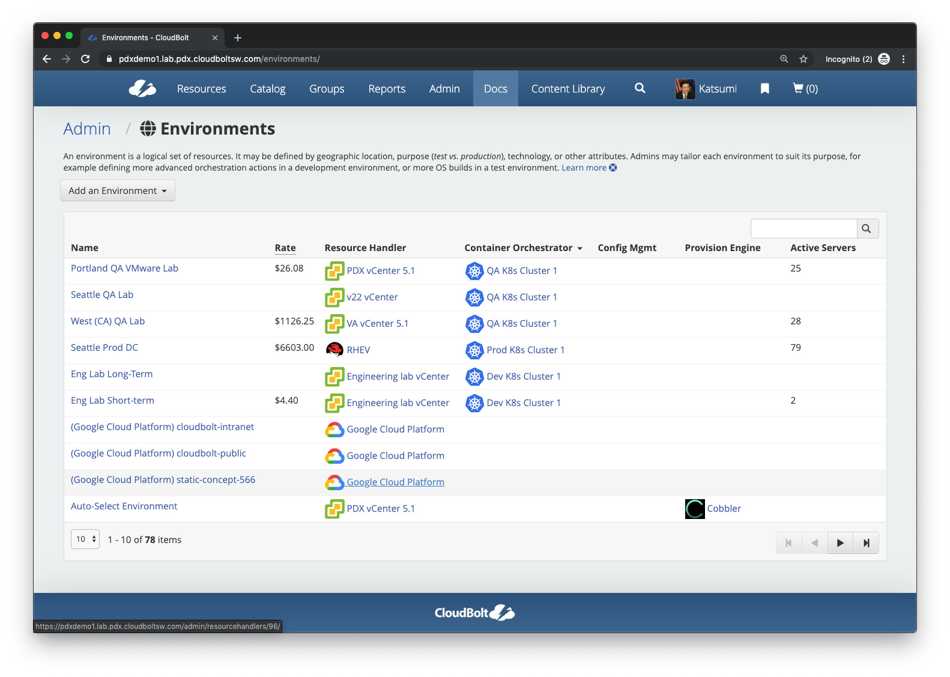
Task: Open the (Google Cloud Platform) static-concept-566 environment
Action: pos(163,480)
